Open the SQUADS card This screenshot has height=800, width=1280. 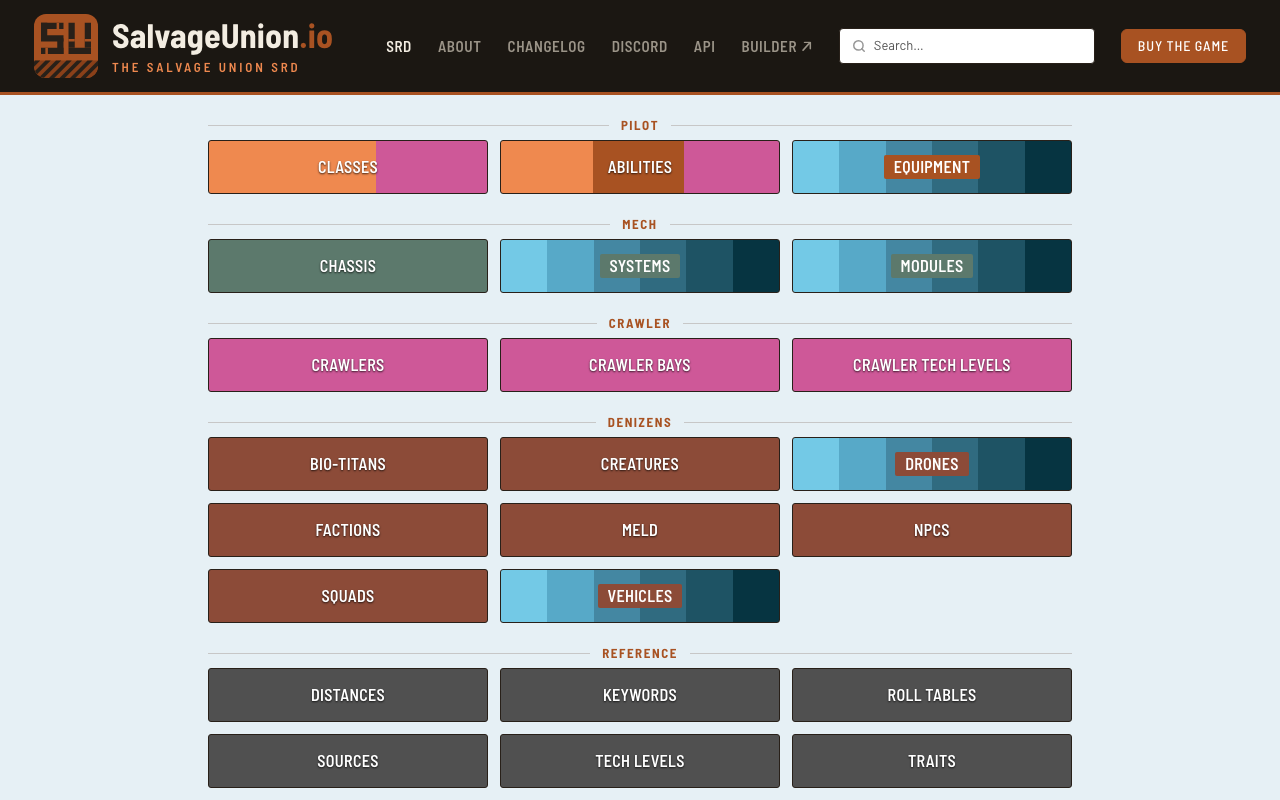click(x=348, y=596)
